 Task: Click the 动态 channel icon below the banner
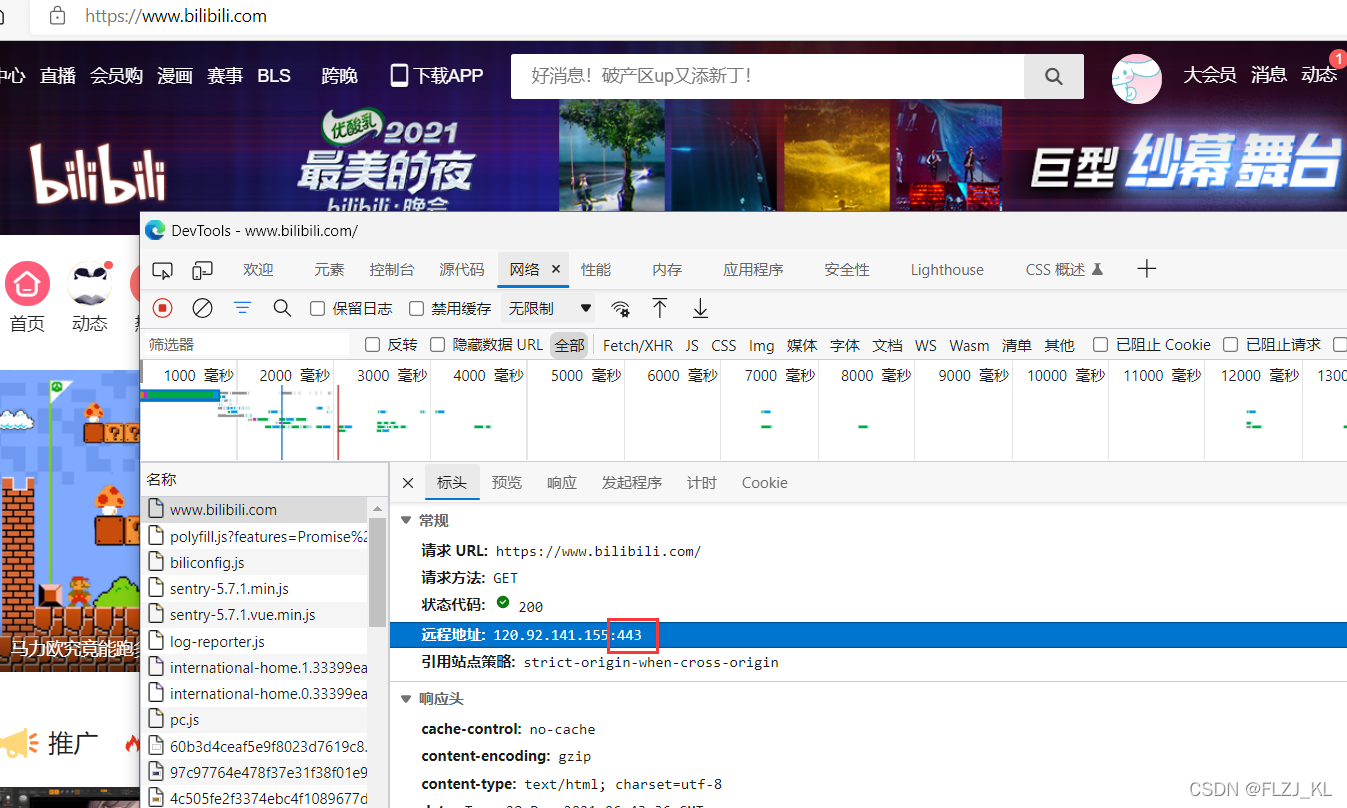click(x=89, y=284)
